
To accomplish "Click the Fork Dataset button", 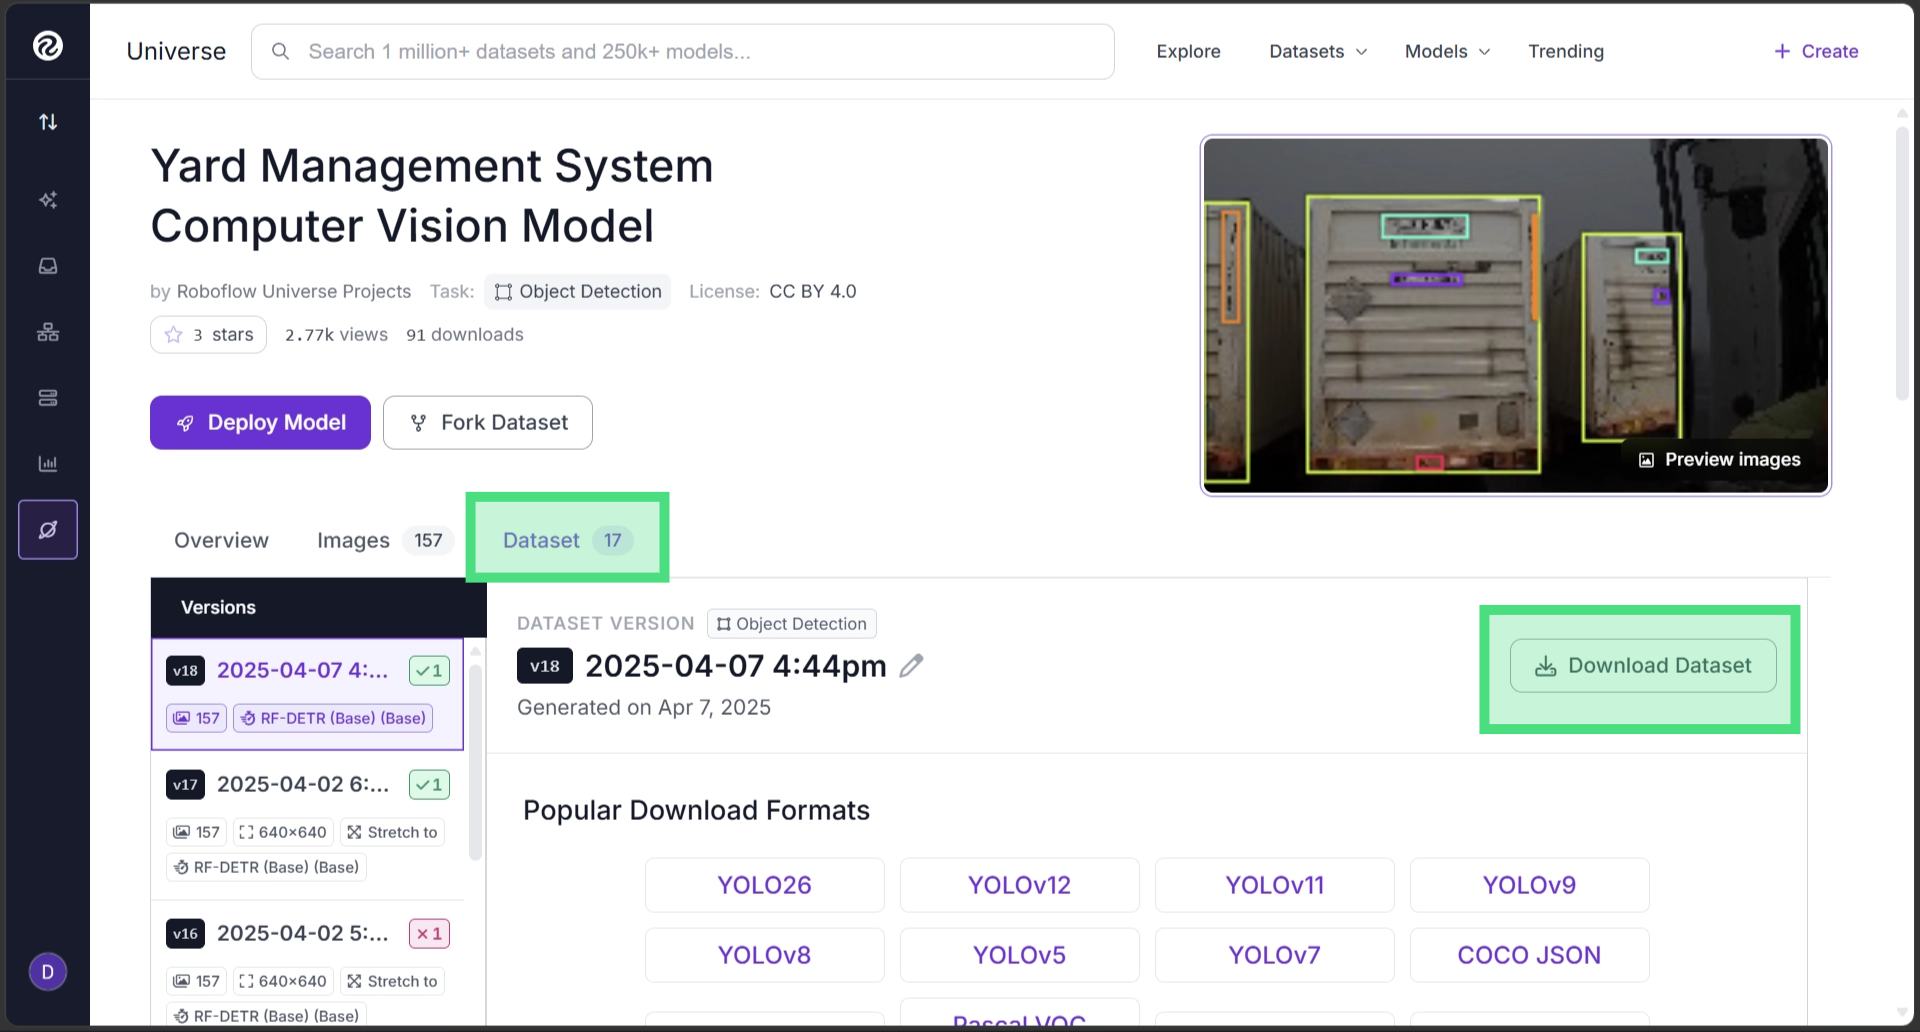I will pyautogui.click(x=488, y=423).
